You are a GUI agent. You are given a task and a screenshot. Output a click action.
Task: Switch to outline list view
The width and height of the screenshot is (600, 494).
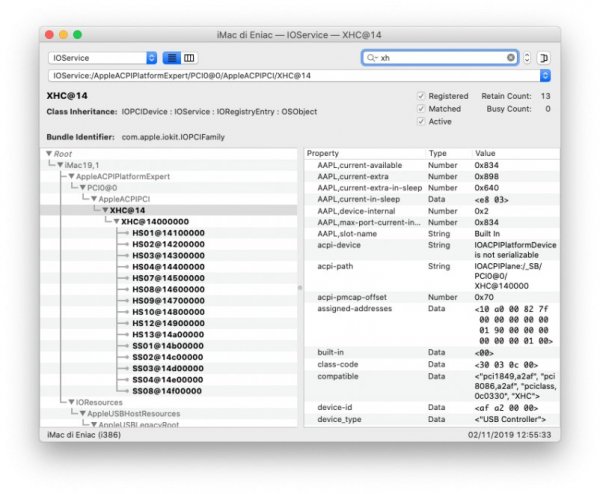[171, 58]
